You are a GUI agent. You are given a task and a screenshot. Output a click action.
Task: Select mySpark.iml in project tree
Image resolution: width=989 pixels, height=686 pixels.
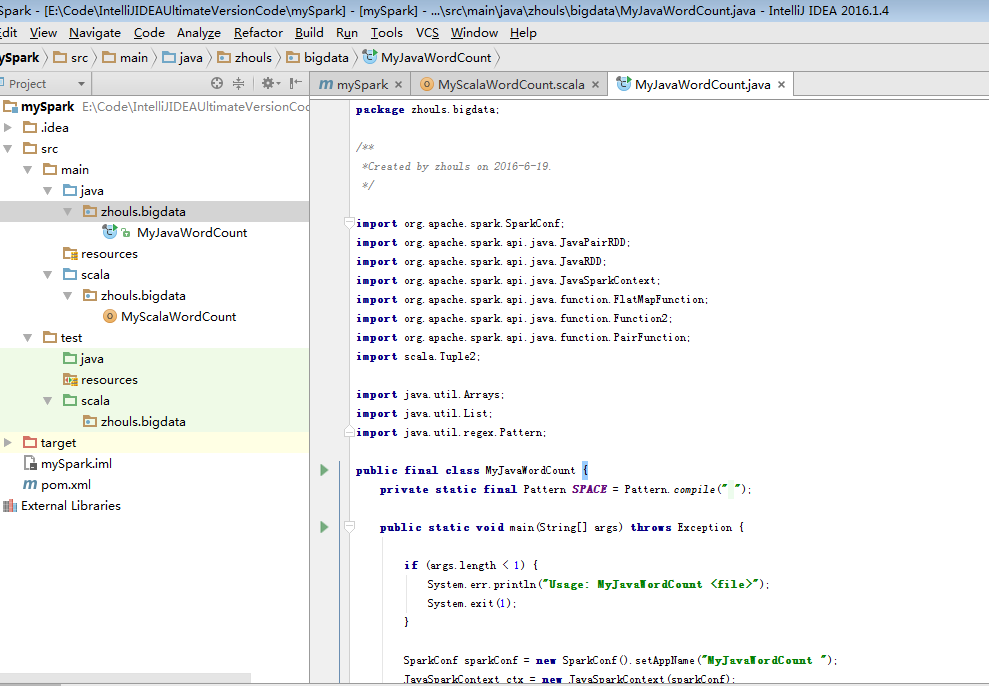(76, 463)
